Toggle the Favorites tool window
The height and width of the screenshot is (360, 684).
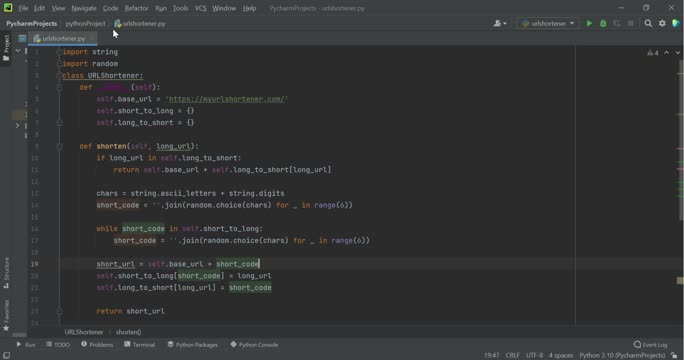pos(6,315)
